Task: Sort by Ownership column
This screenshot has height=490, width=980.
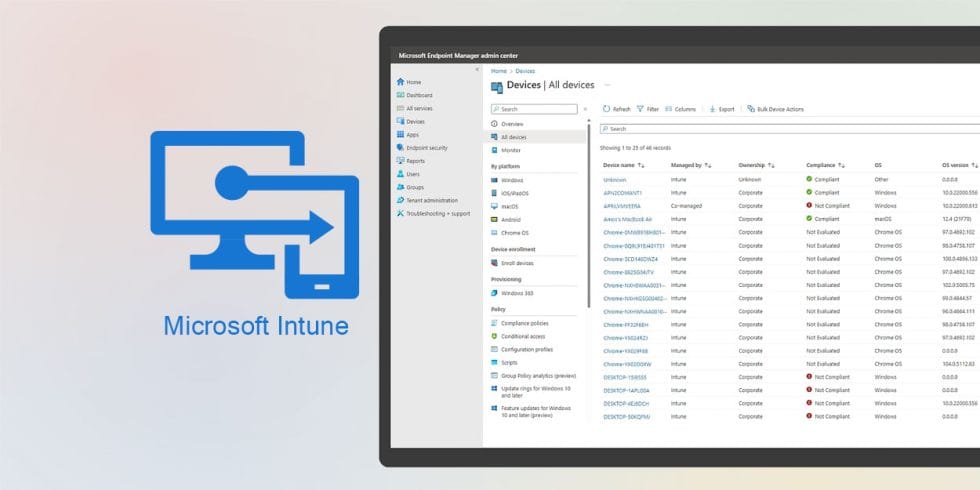Action: (757, 165)
